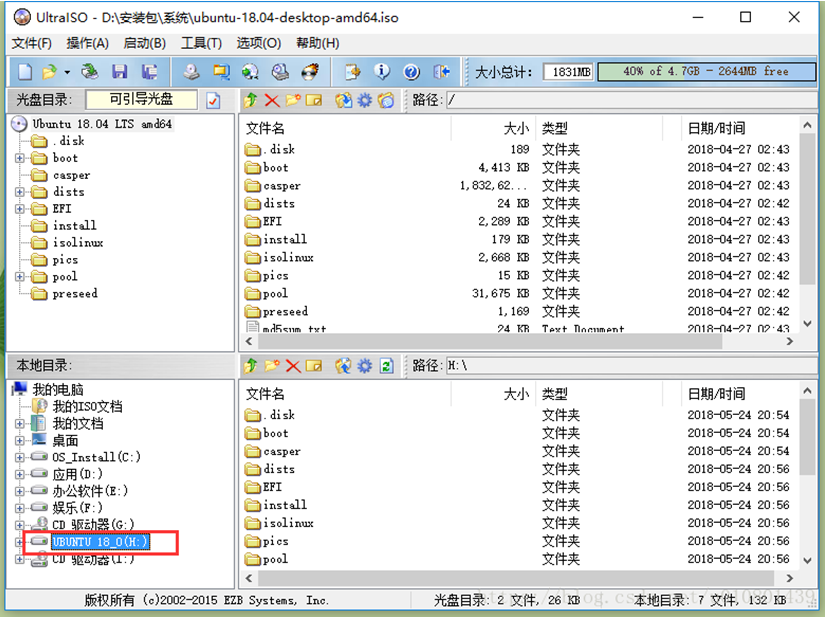Click the New file toolbar icon
825x617 pixels.
25,71
